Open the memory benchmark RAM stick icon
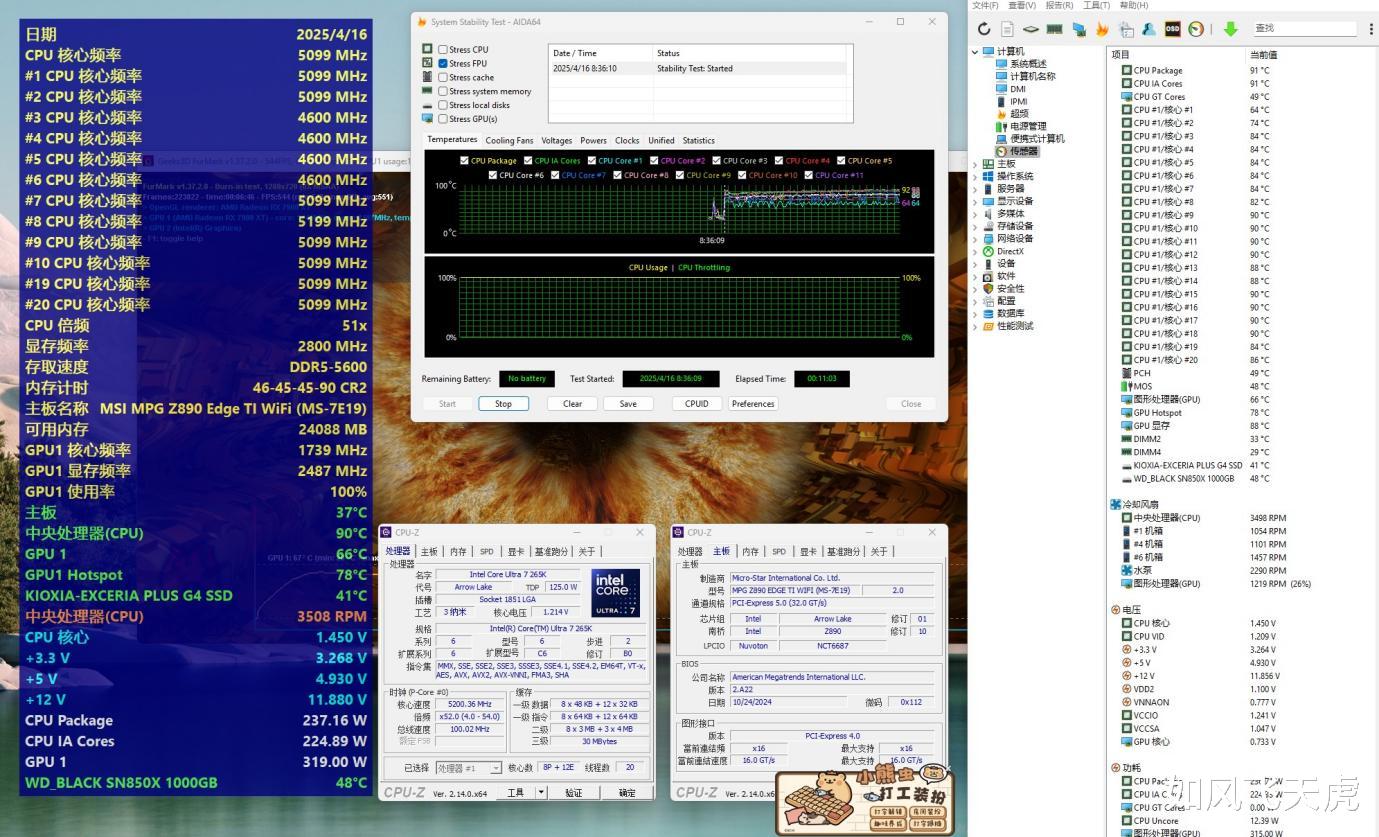1379x837 pixels. click(1054, 29)
